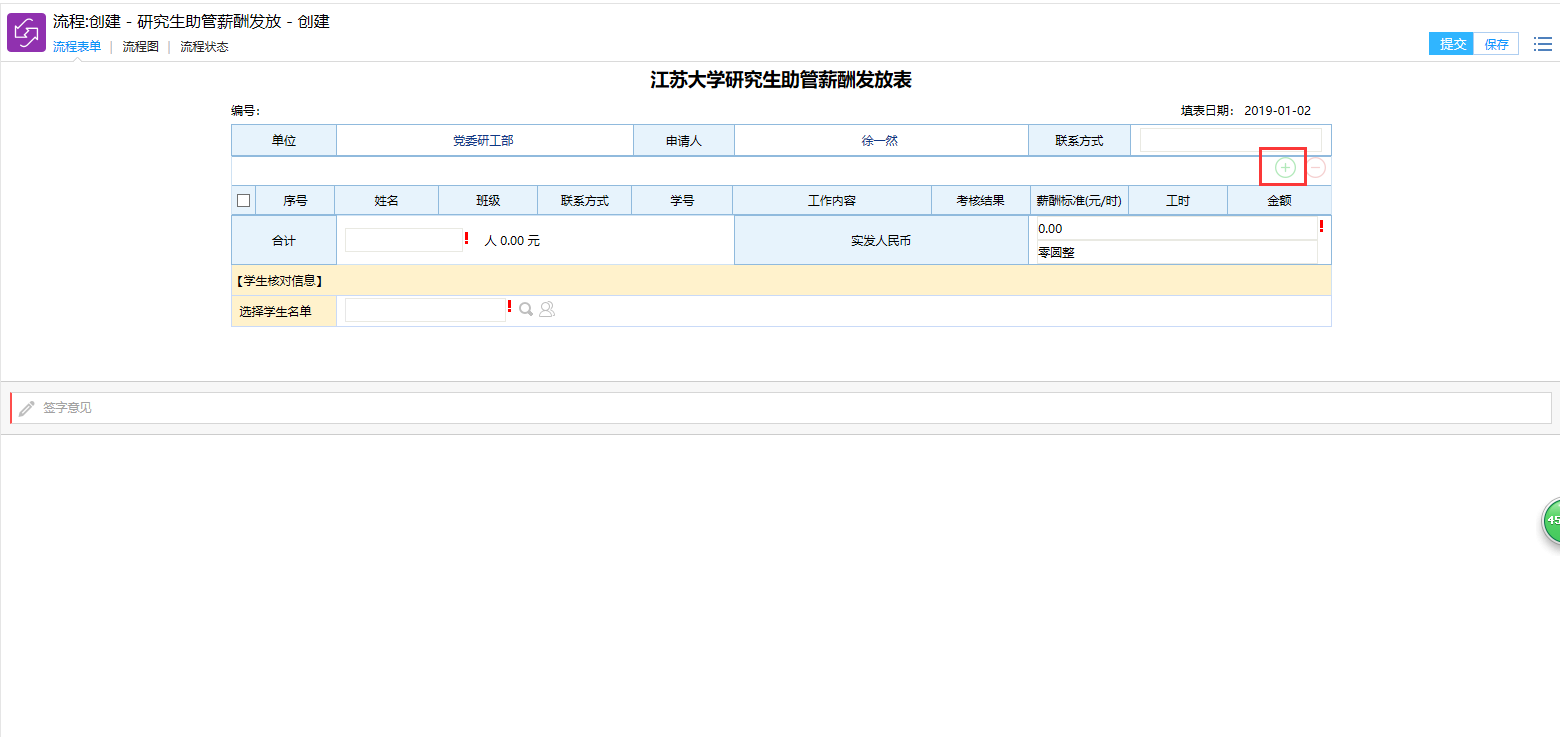Open the 流程状态 tab

click(x=204, y=46)
